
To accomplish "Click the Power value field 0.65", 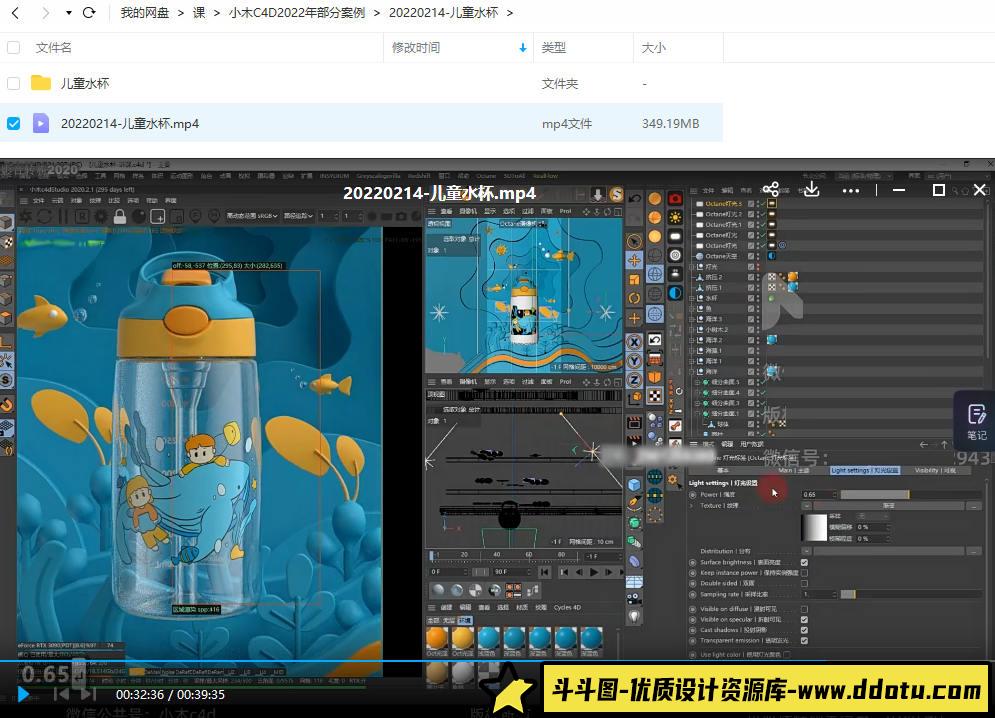I will [817, 494].
